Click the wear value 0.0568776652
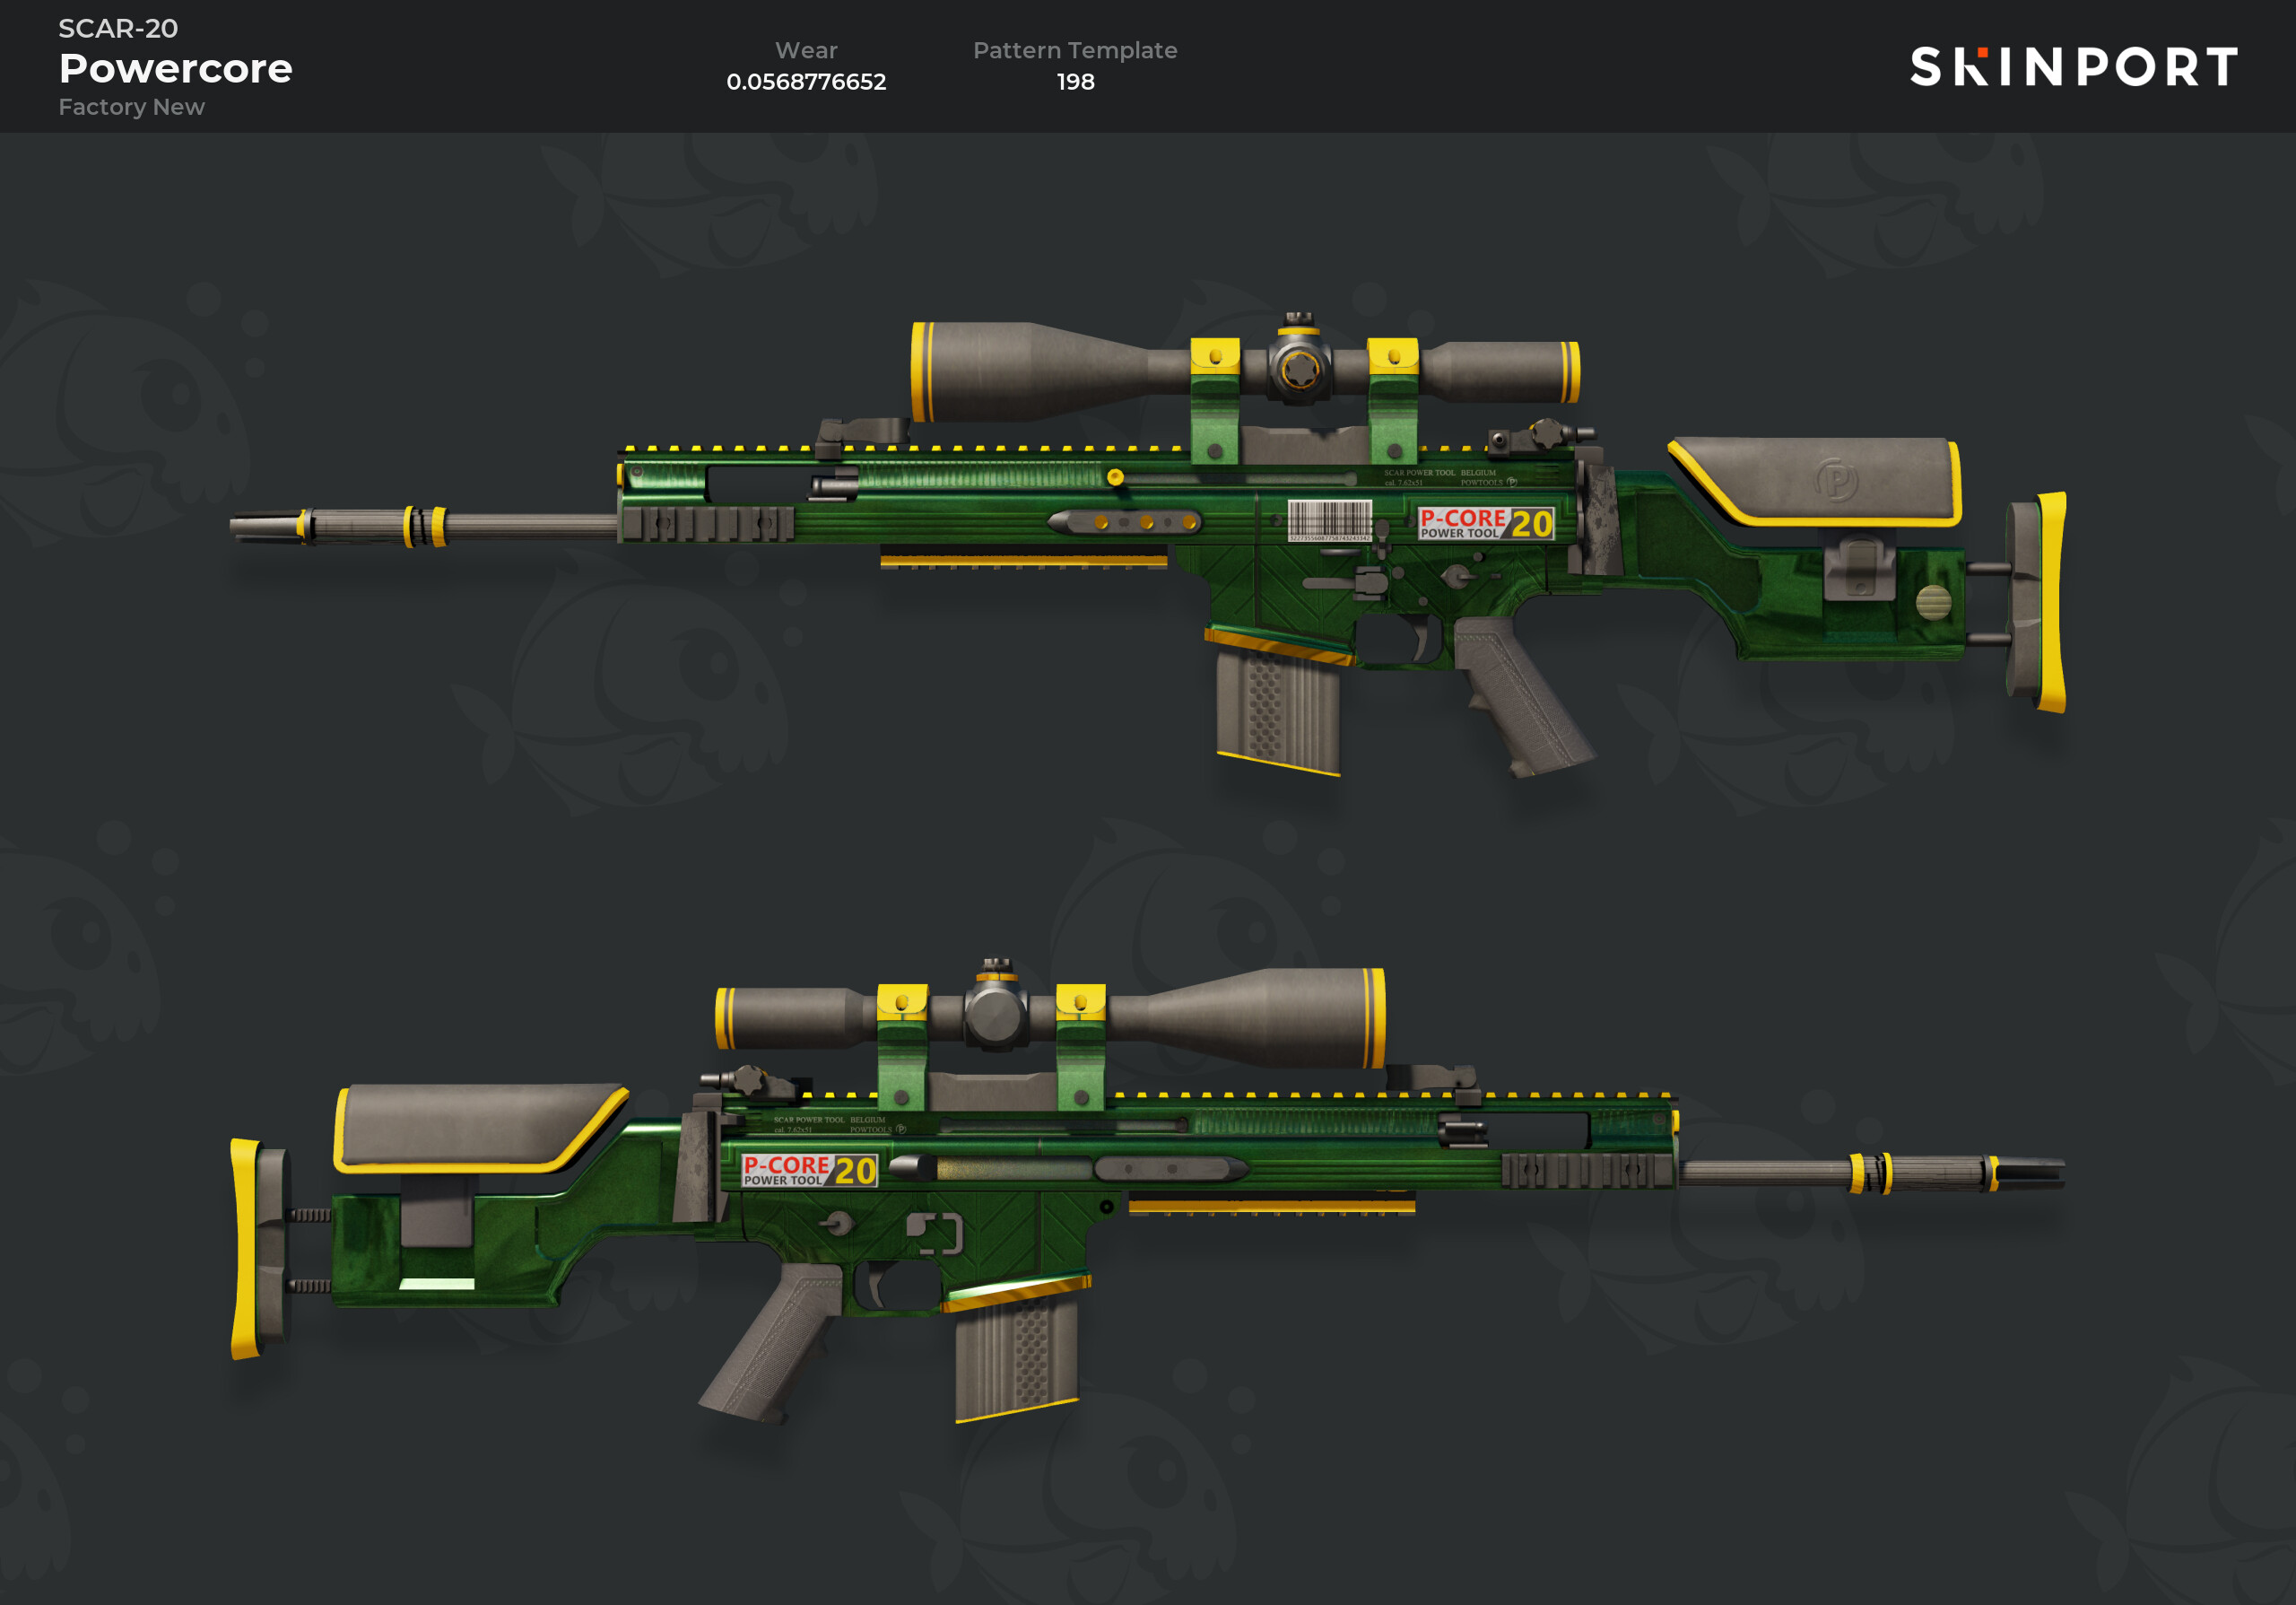2296x1605 pixels. [806, 82]
